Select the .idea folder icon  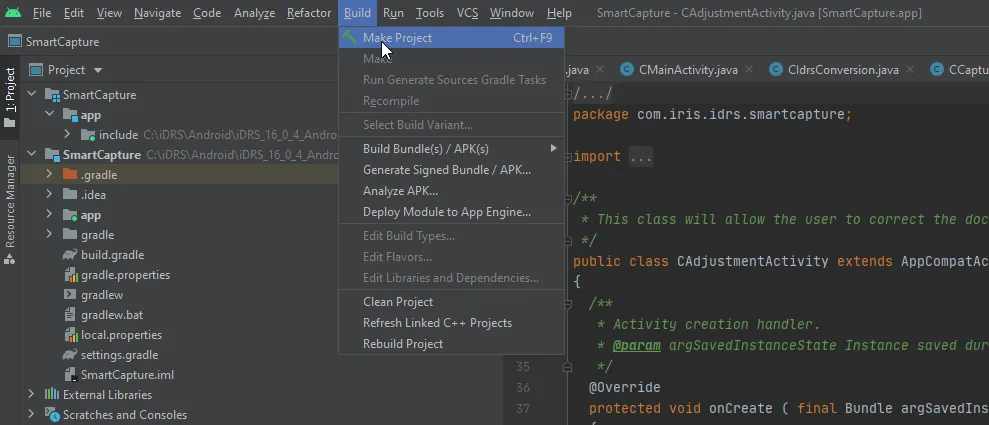pos(70,195)
